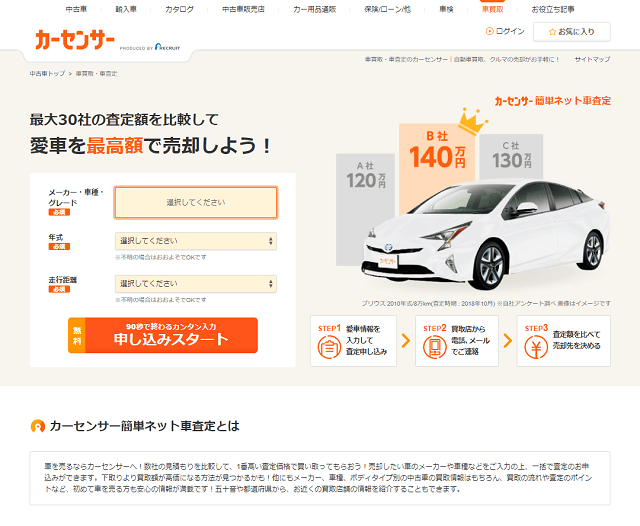Viewport: 640px width, 526px height.
Task: Open the お役立ち記事 navigation item
Action: coord(553,9)
